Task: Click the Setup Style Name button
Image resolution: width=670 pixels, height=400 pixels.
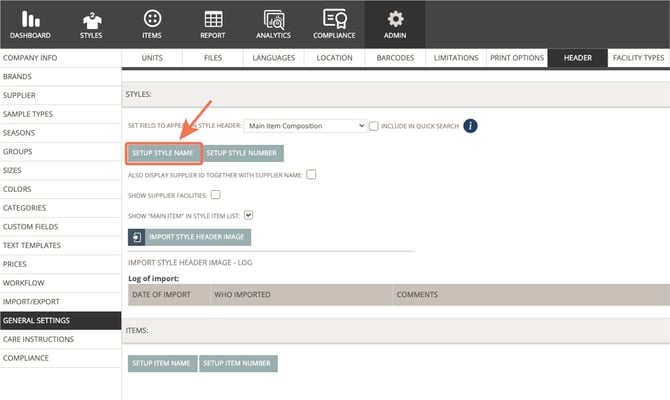Action: (164, 153)
